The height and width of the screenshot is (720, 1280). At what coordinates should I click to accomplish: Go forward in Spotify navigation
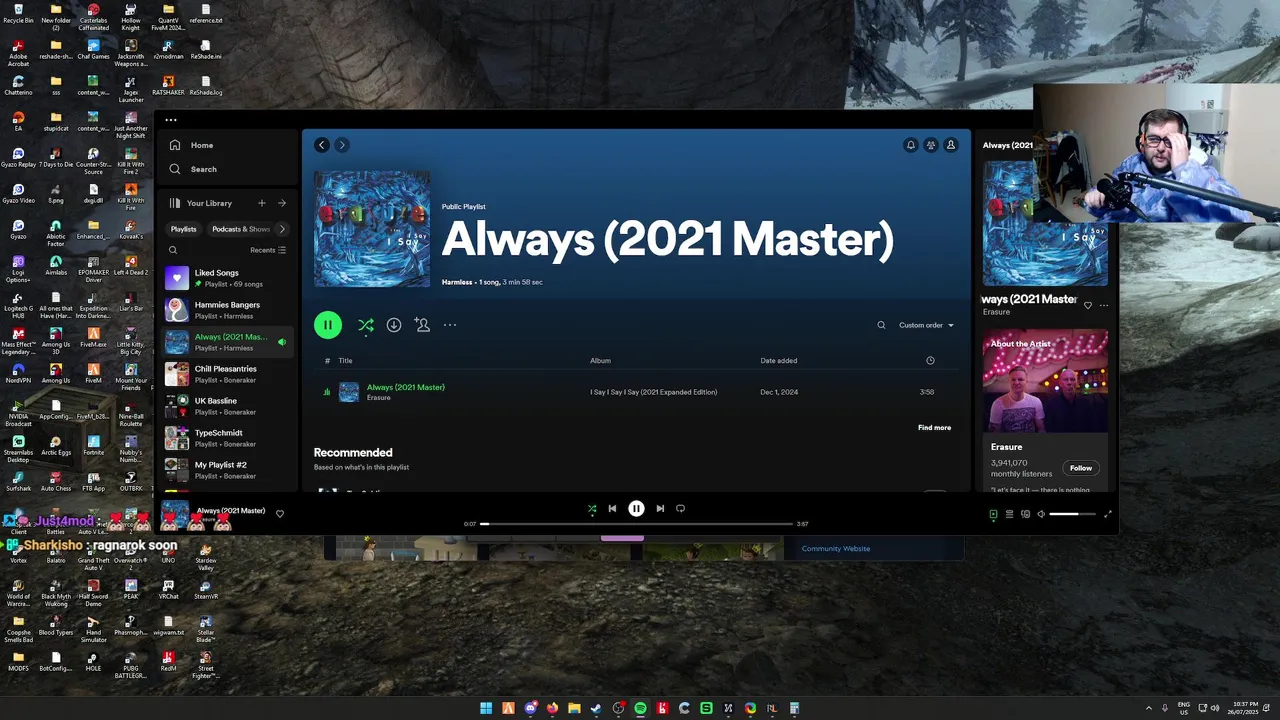click(341, 145)
